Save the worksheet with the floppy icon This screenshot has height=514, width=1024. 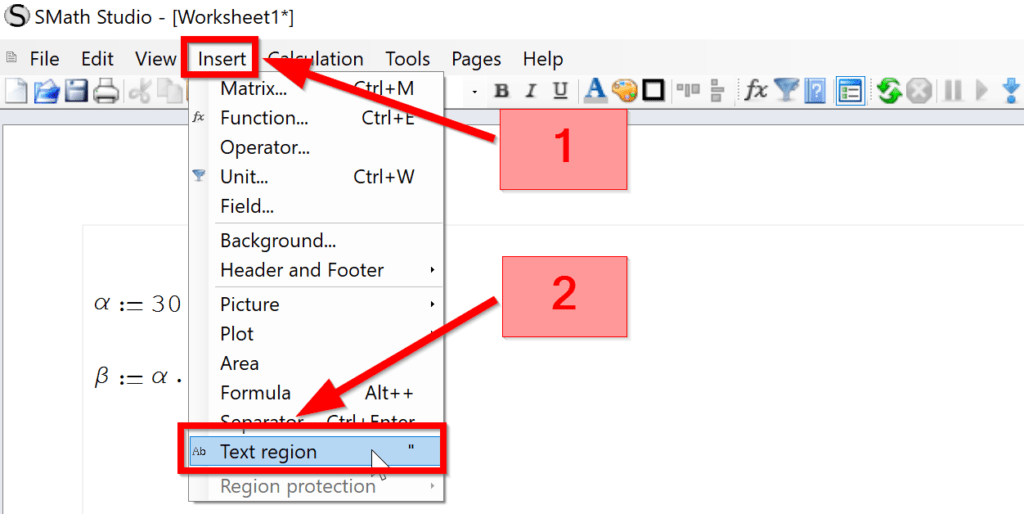click(x=75, y=91)
